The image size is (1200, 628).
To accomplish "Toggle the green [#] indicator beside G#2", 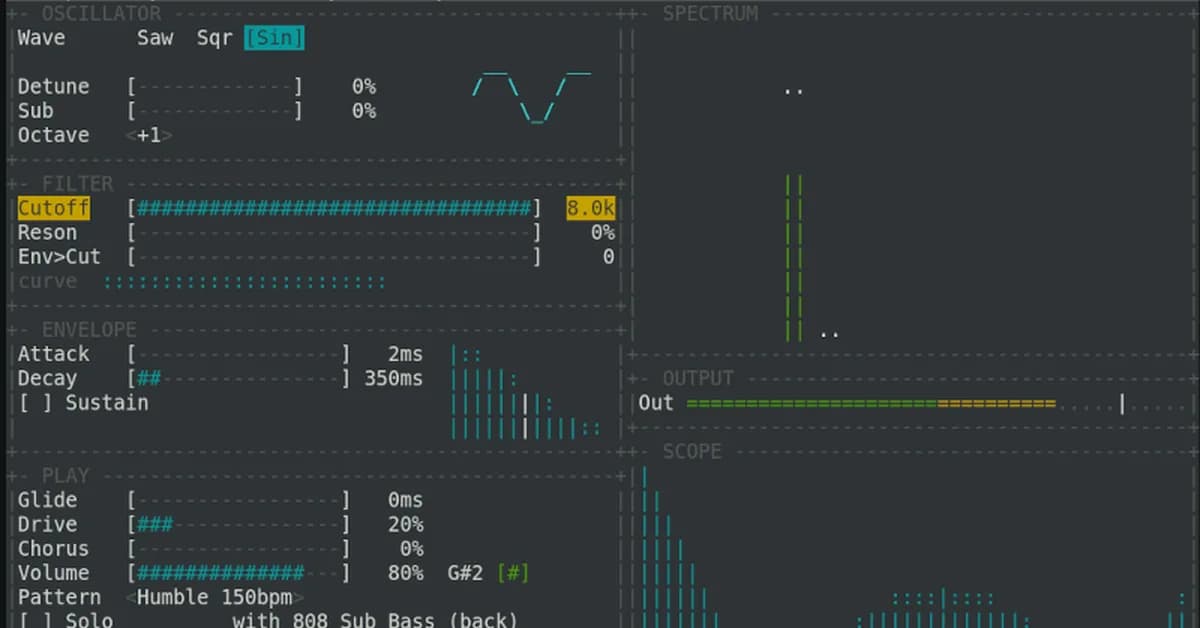I will (513, 573).
